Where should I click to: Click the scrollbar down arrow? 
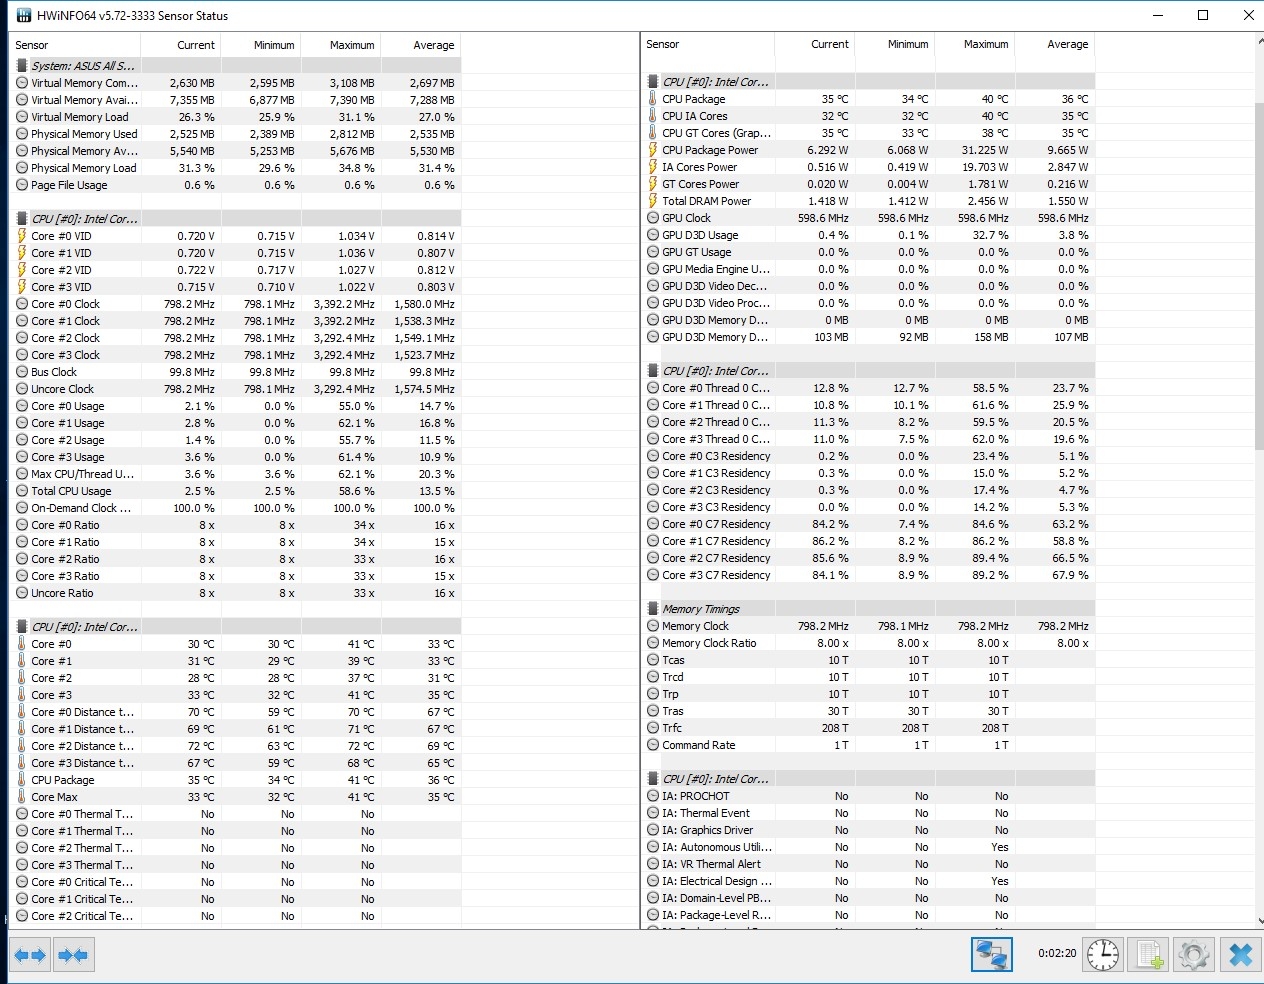tap(1258, 921)
